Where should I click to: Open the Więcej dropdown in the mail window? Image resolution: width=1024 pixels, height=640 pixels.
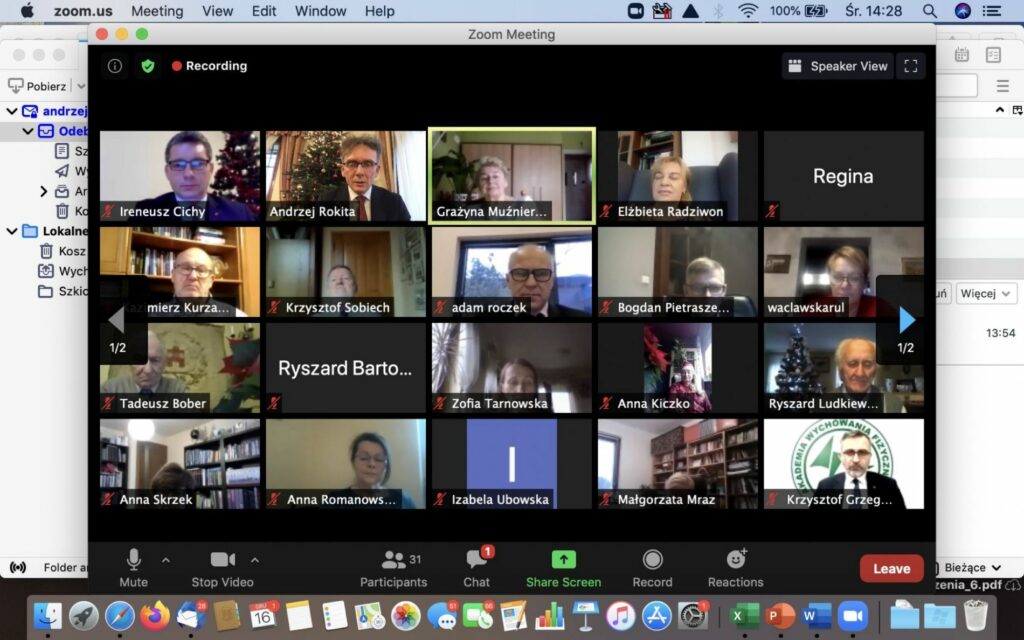985,293
